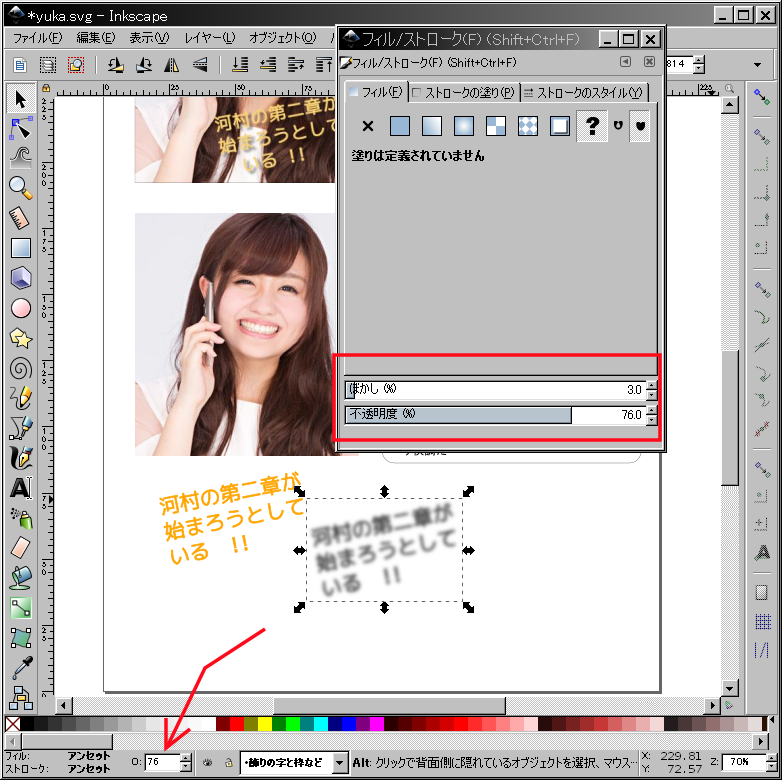Screen dimensions: 782x780
Task: Toggle layer lock icon in status bar
Action: (228, 762)
